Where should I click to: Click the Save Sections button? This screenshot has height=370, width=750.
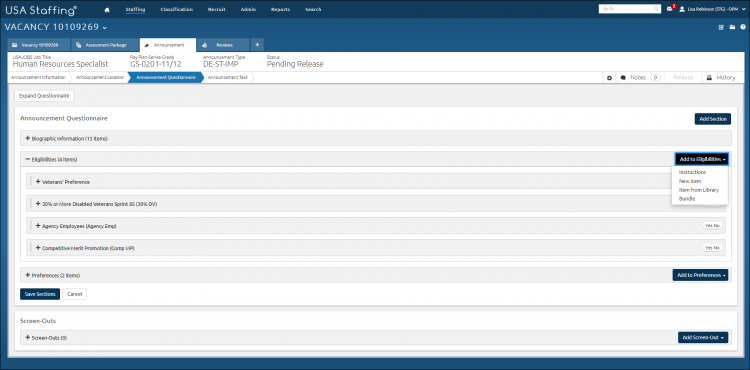(x=40, y=294)
